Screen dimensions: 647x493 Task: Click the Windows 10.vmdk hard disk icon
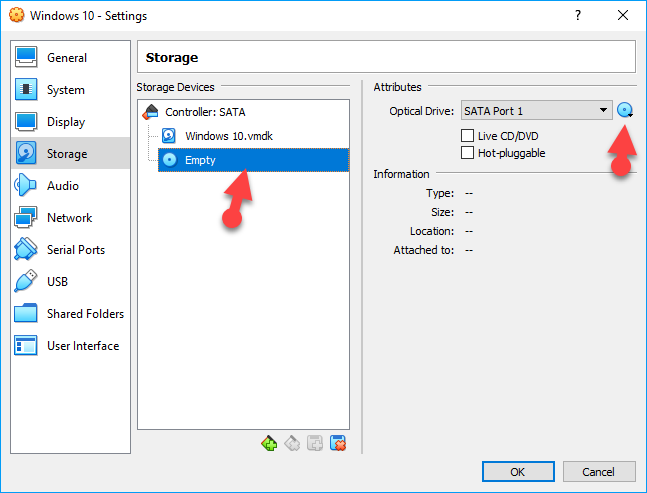169,136
